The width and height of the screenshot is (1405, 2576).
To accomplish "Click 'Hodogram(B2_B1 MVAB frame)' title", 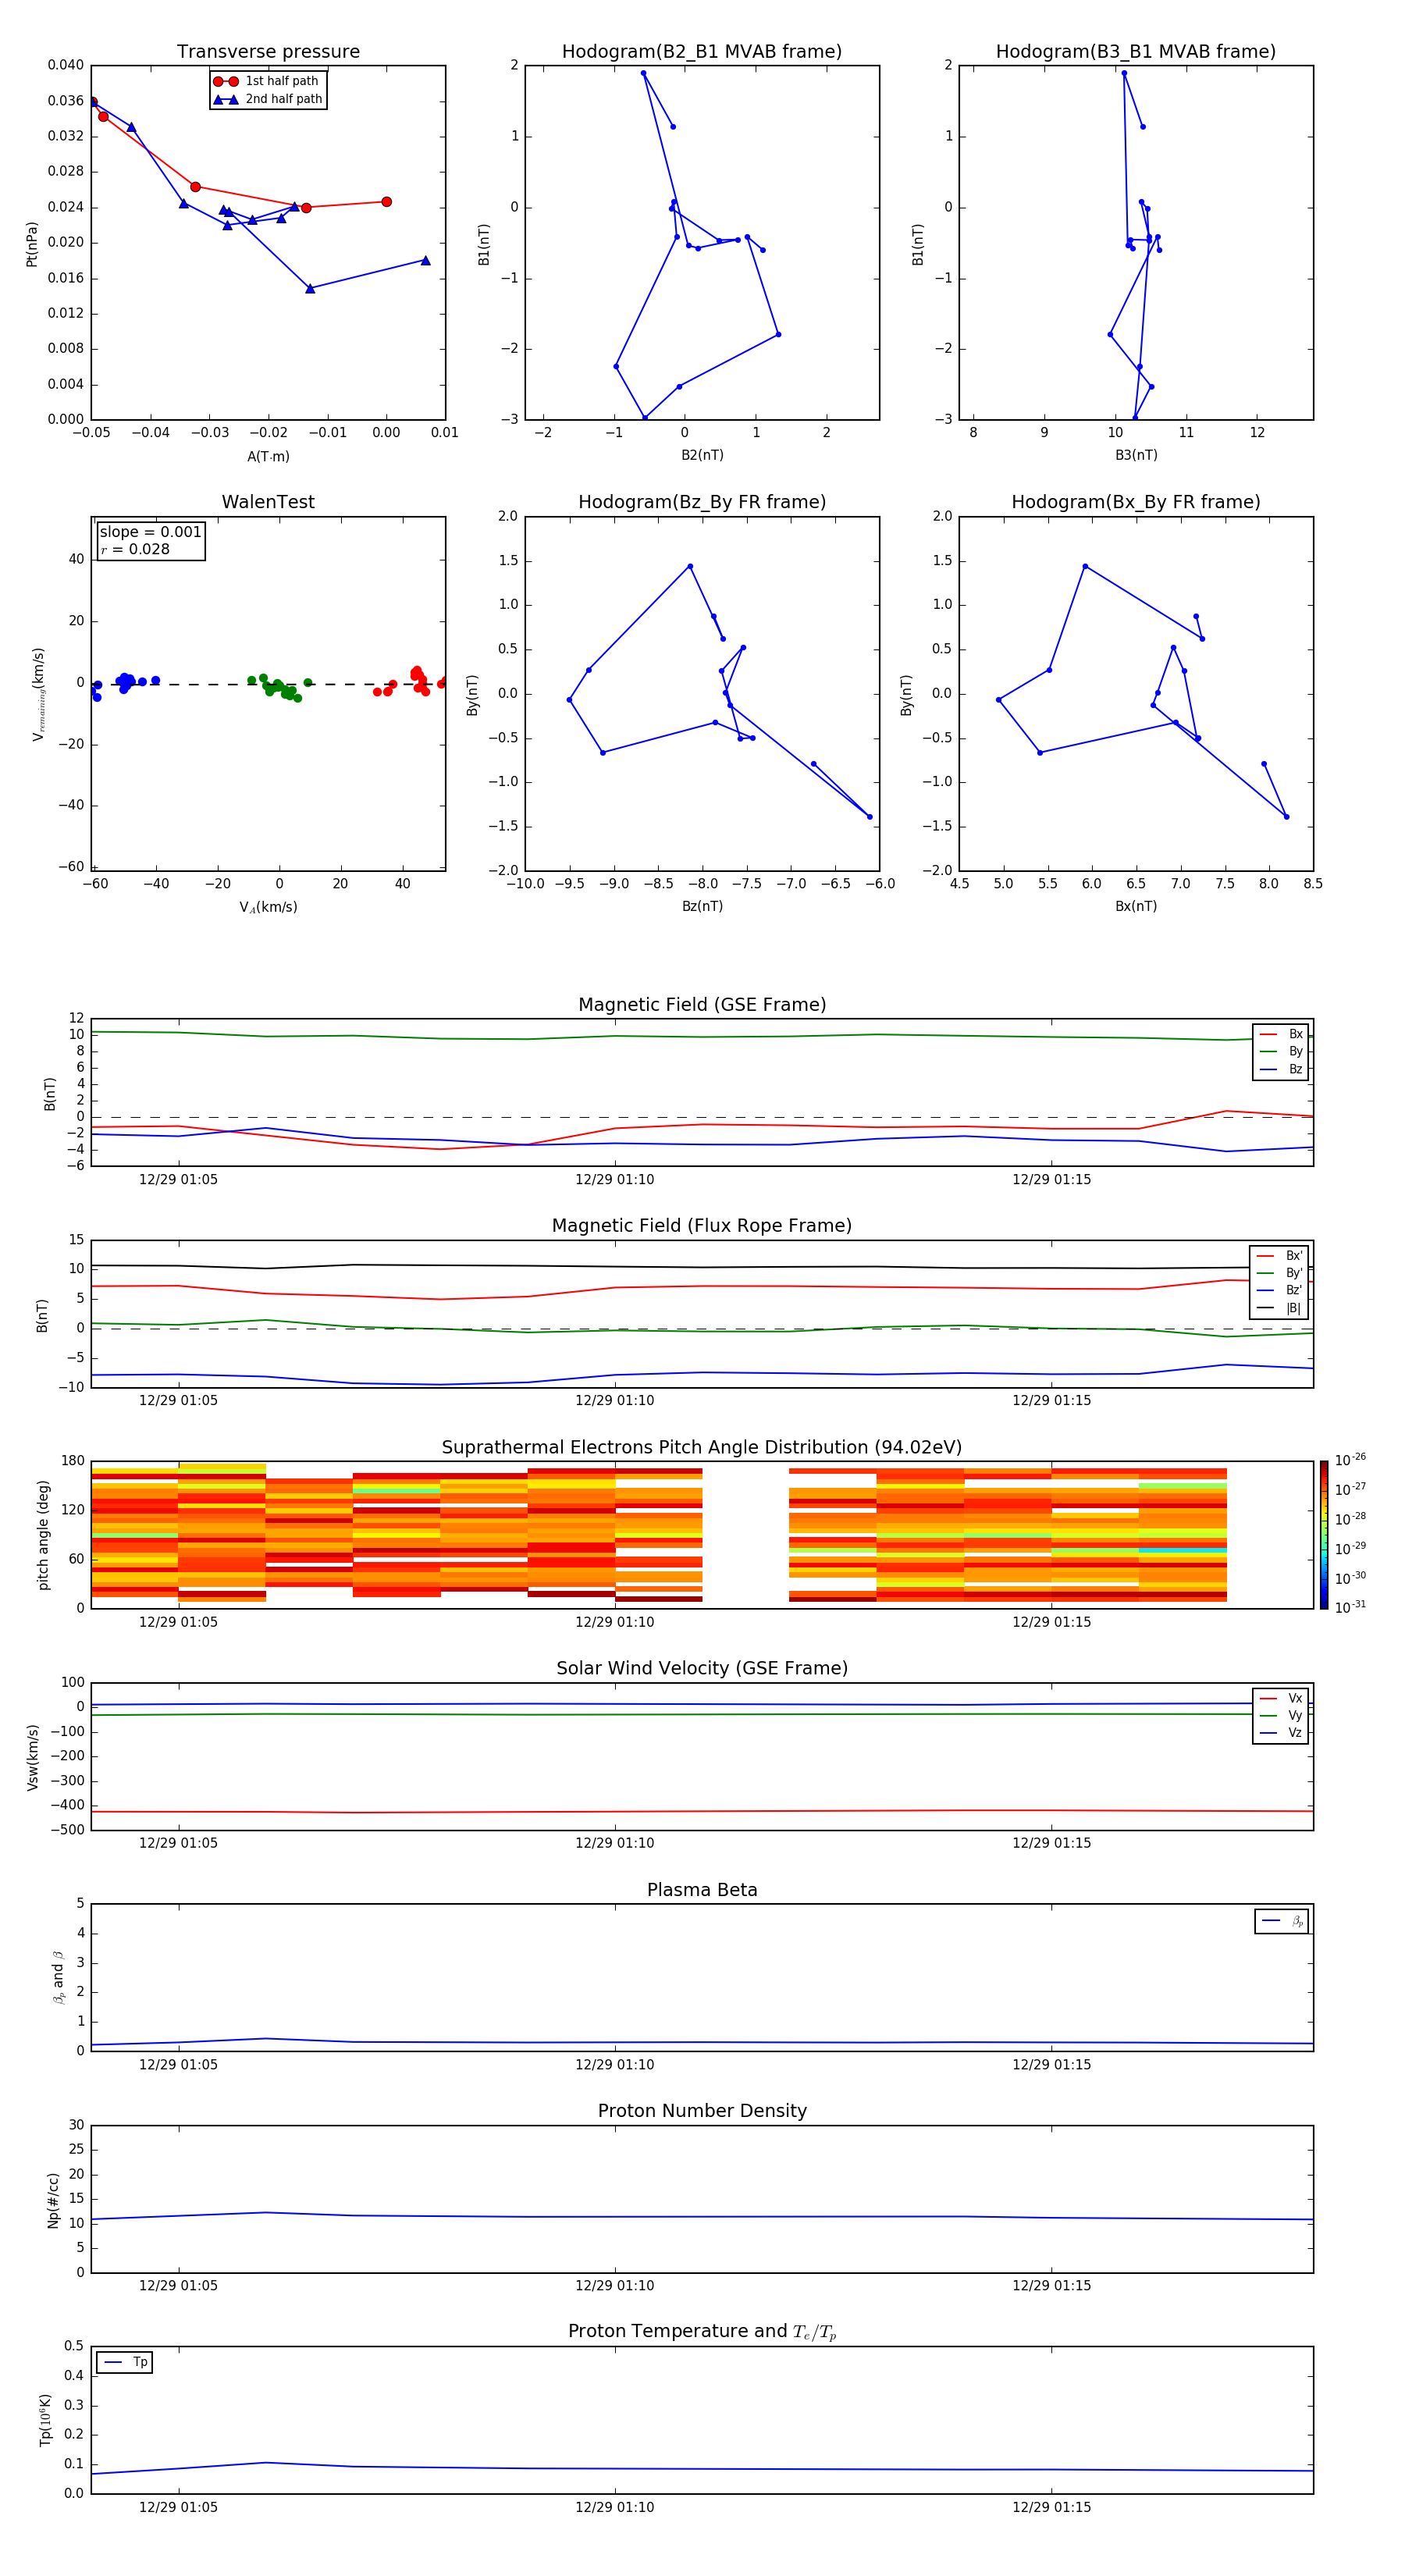I will coord(702,52).
